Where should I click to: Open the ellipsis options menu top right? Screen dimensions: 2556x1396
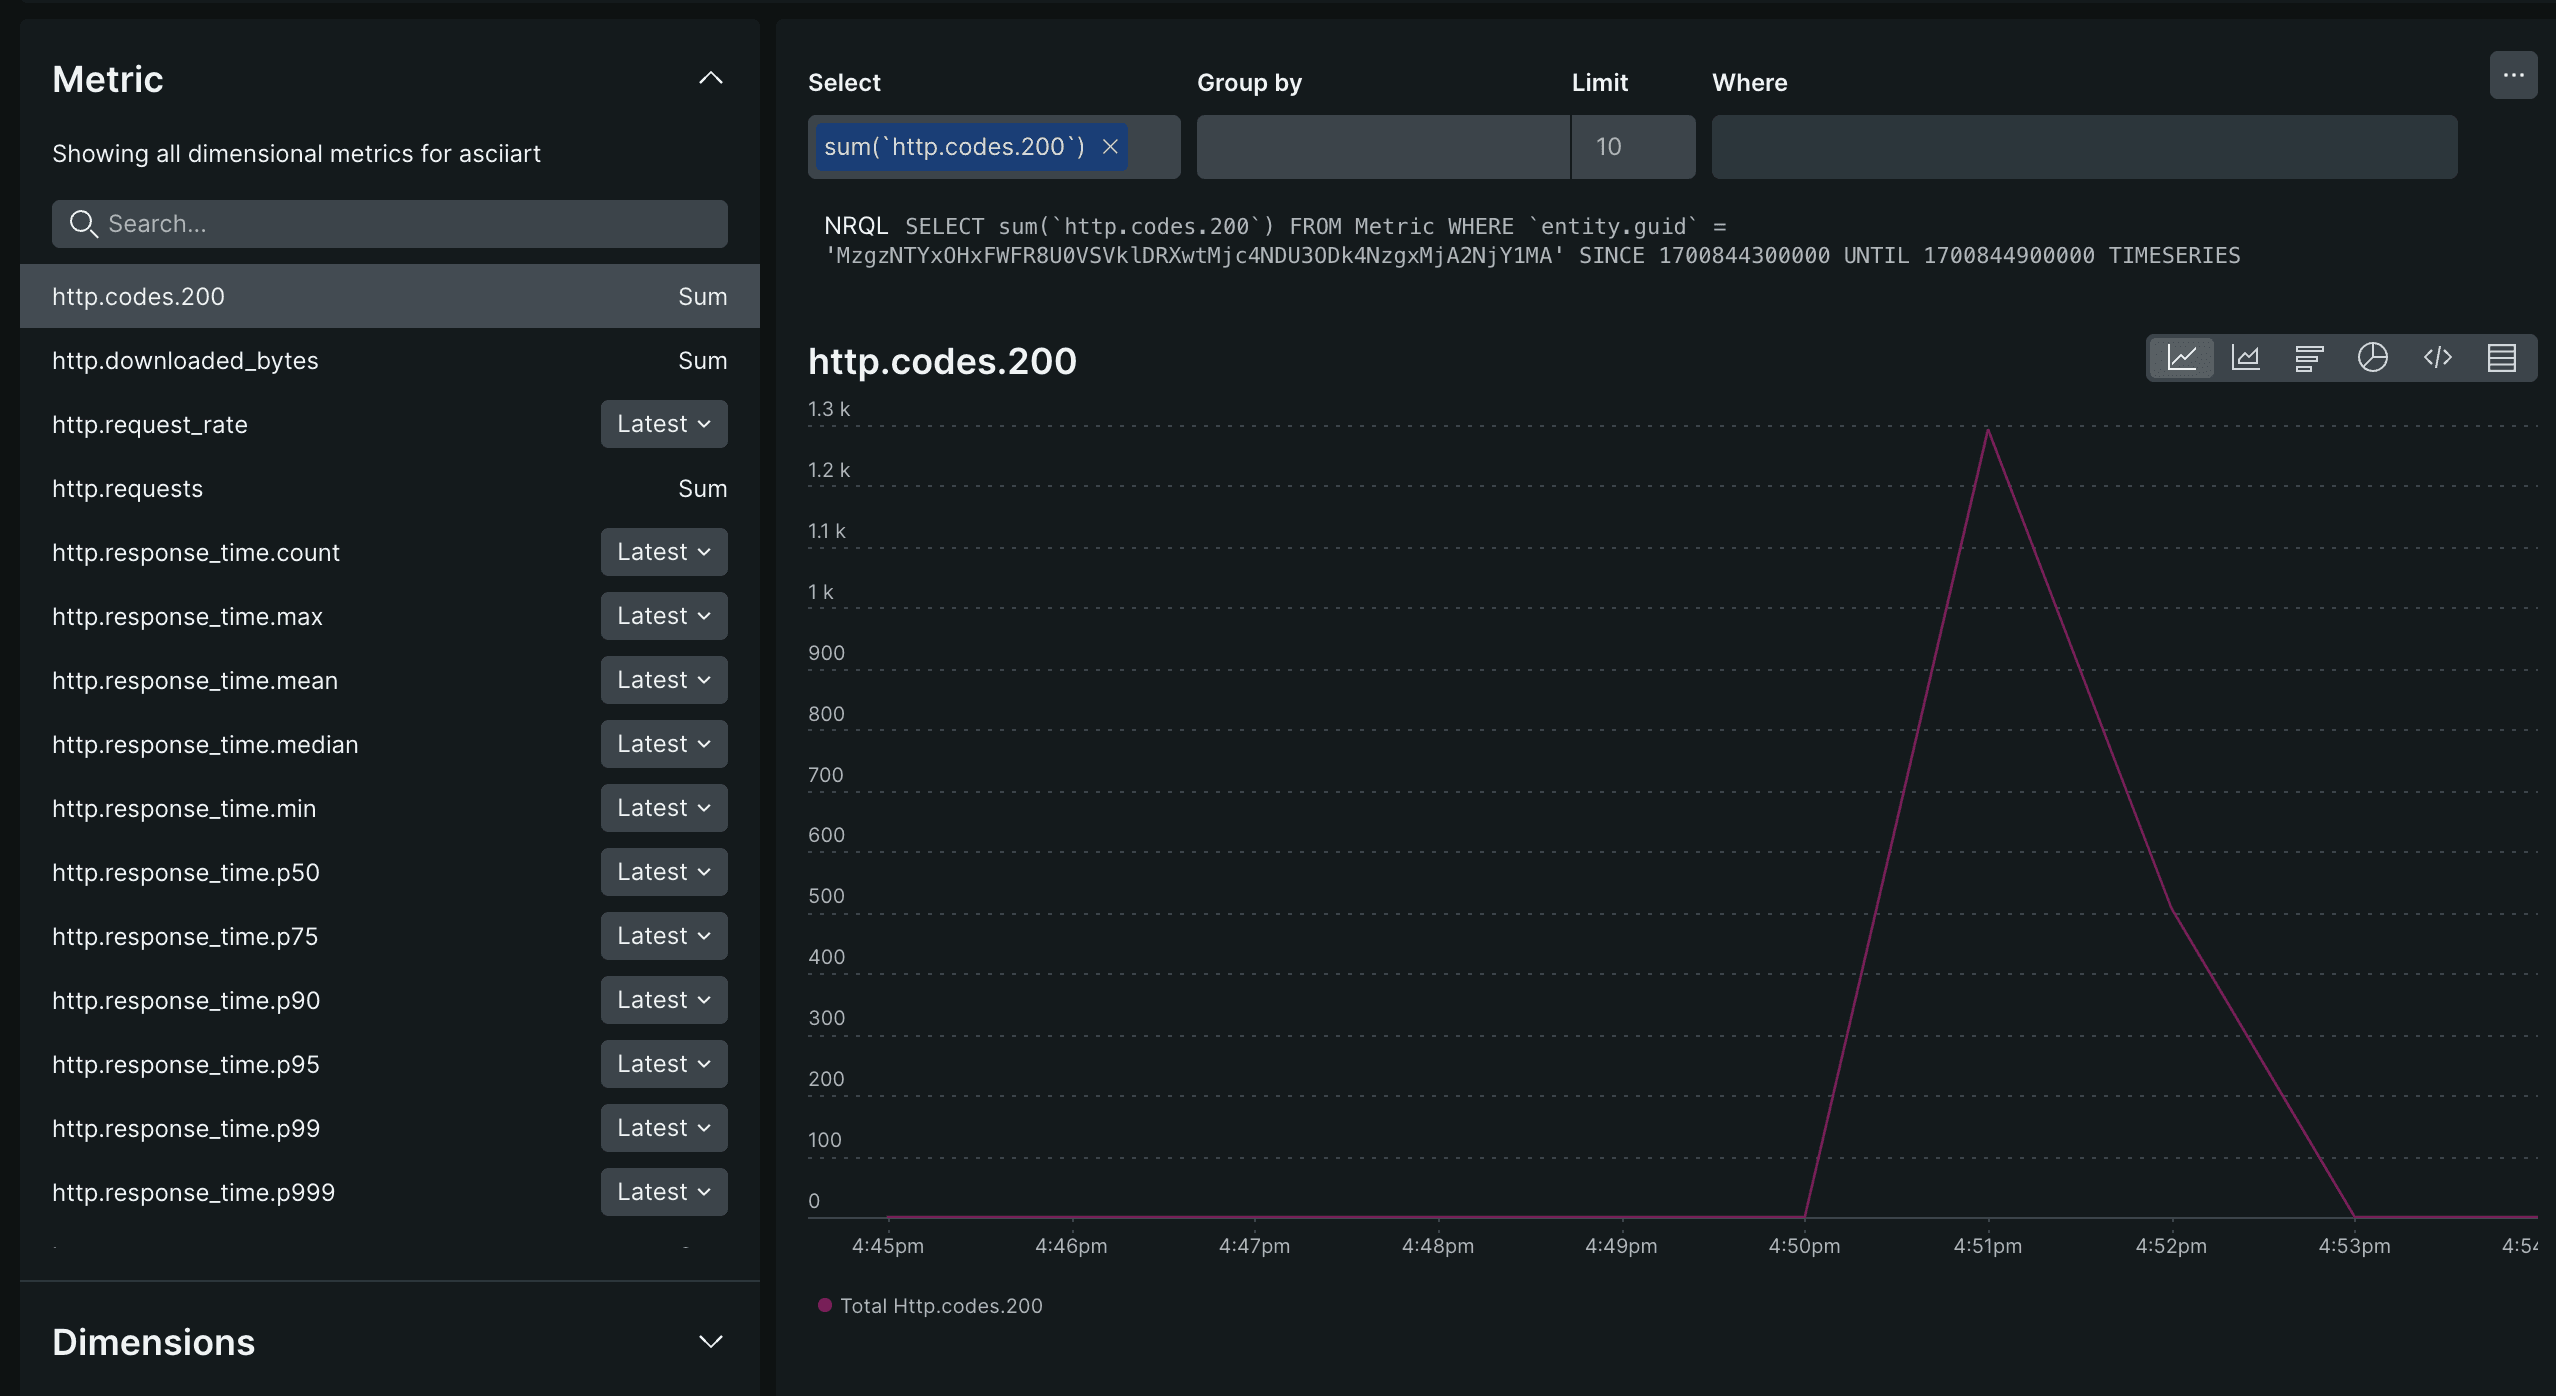[x=2515, y=74]
